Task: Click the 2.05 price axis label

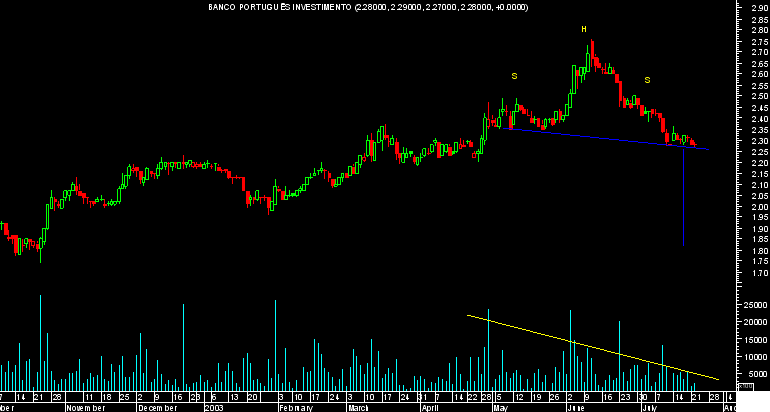Action: tap(760, 196)
